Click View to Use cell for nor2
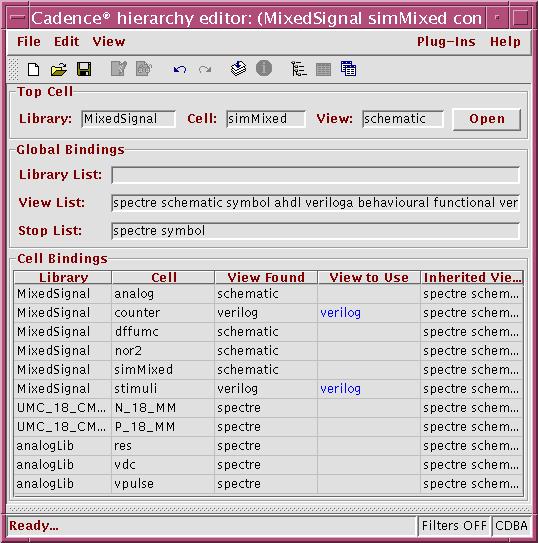Image resolution: width=538 pixels, height=543 pixels. click(x=369, y=351)
